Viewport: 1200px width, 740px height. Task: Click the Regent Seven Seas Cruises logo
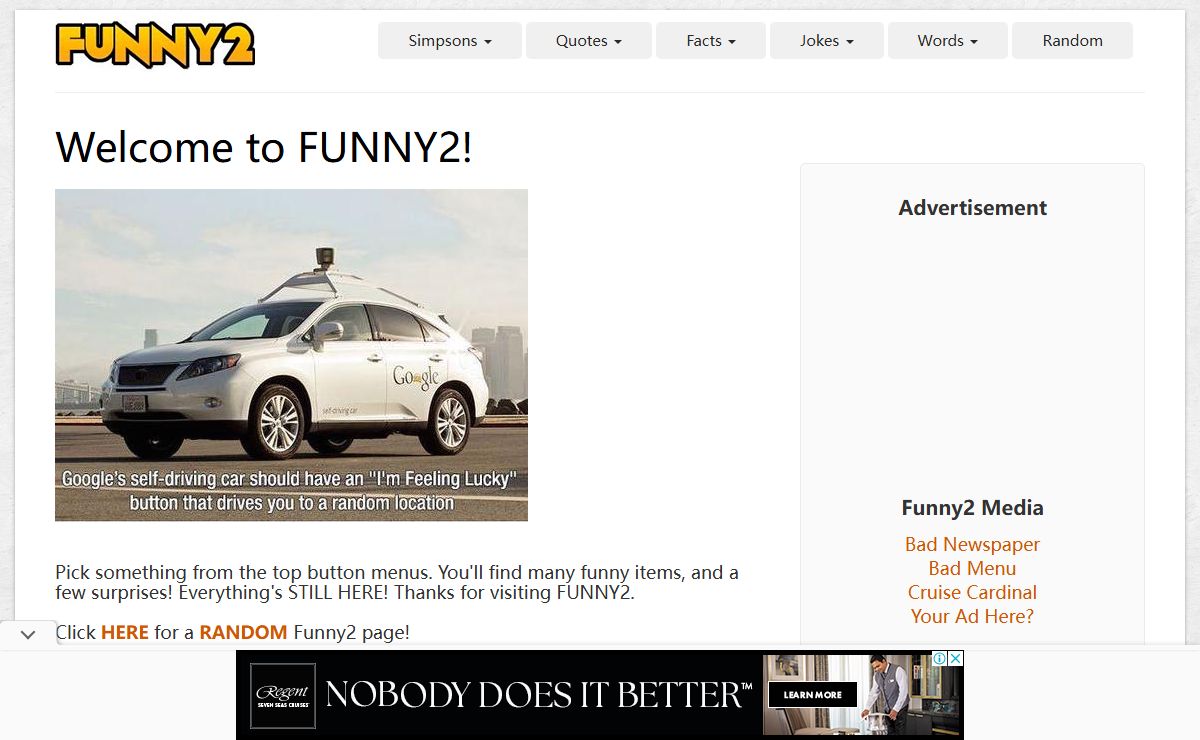282,695
